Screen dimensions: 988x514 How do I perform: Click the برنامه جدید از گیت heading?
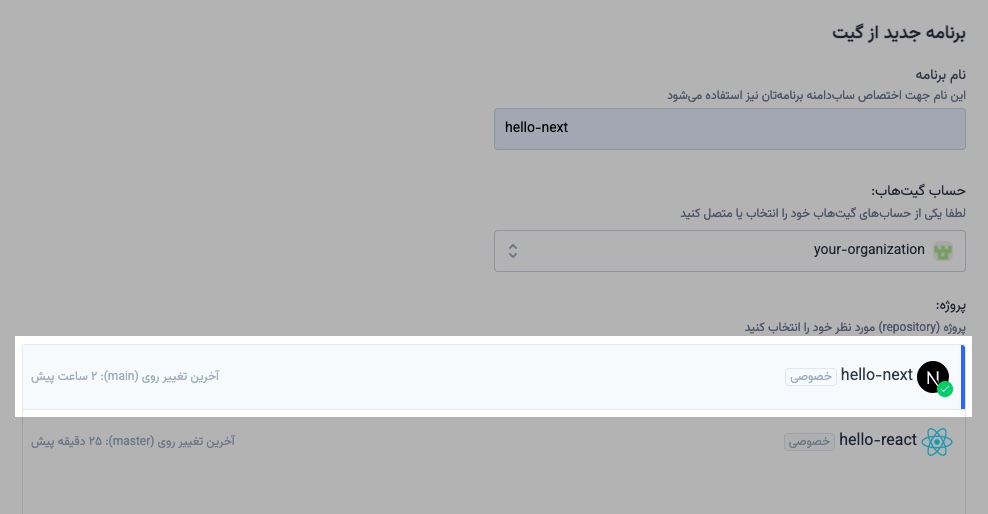(x=899, y=33)
